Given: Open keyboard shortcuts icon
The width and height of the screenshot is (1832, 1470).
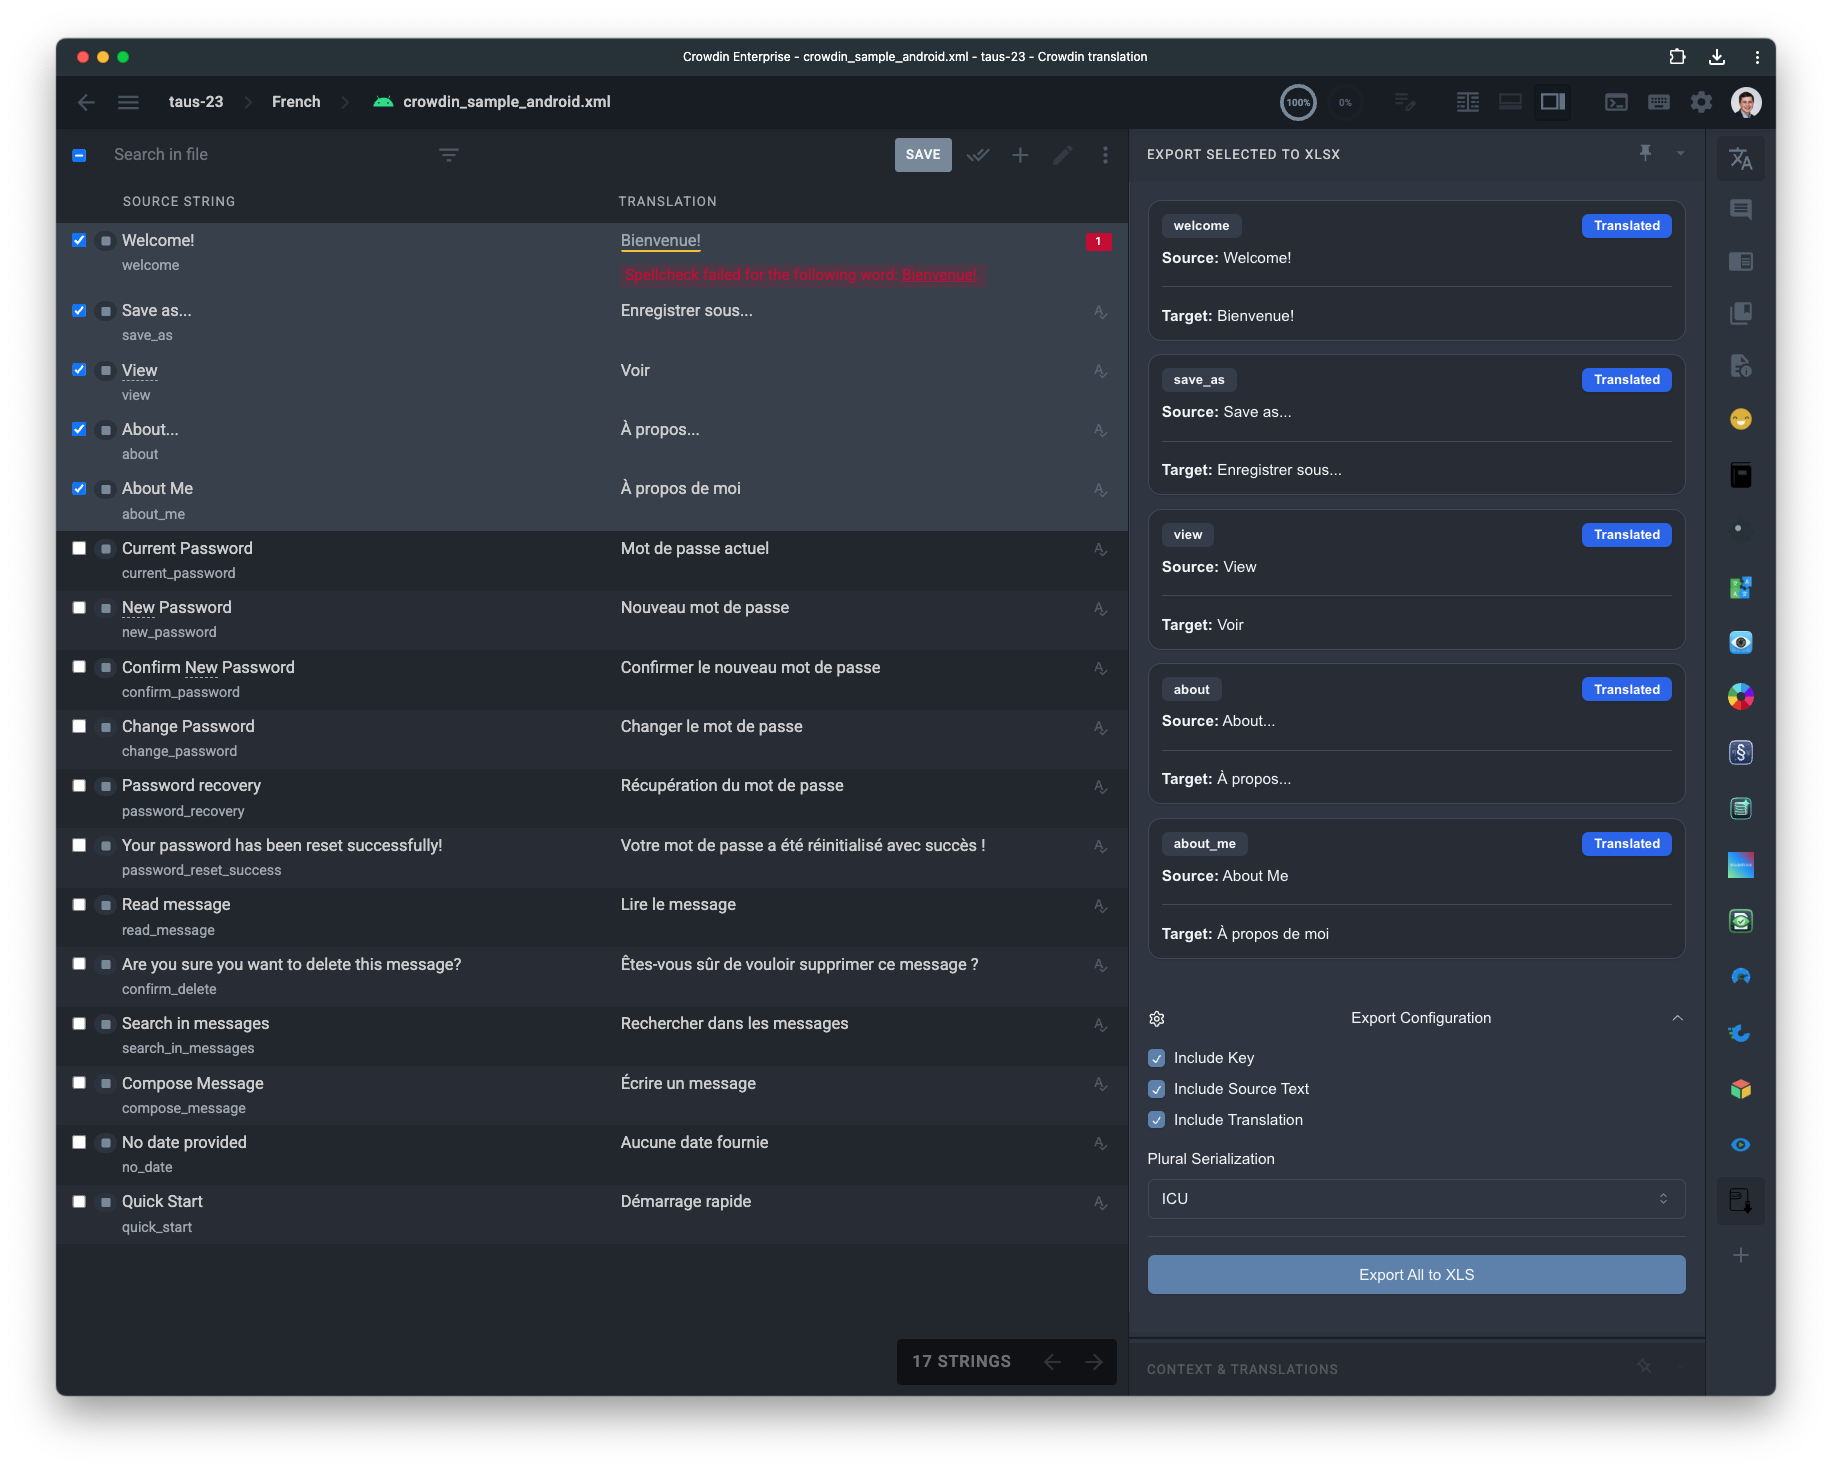Looking at the screenshot, I should (x=1659, y=102).
